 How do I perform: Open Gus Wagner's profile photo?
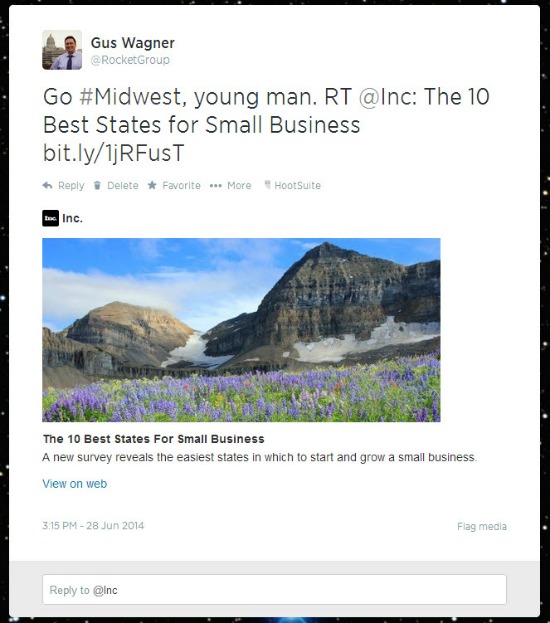[62, 50]
